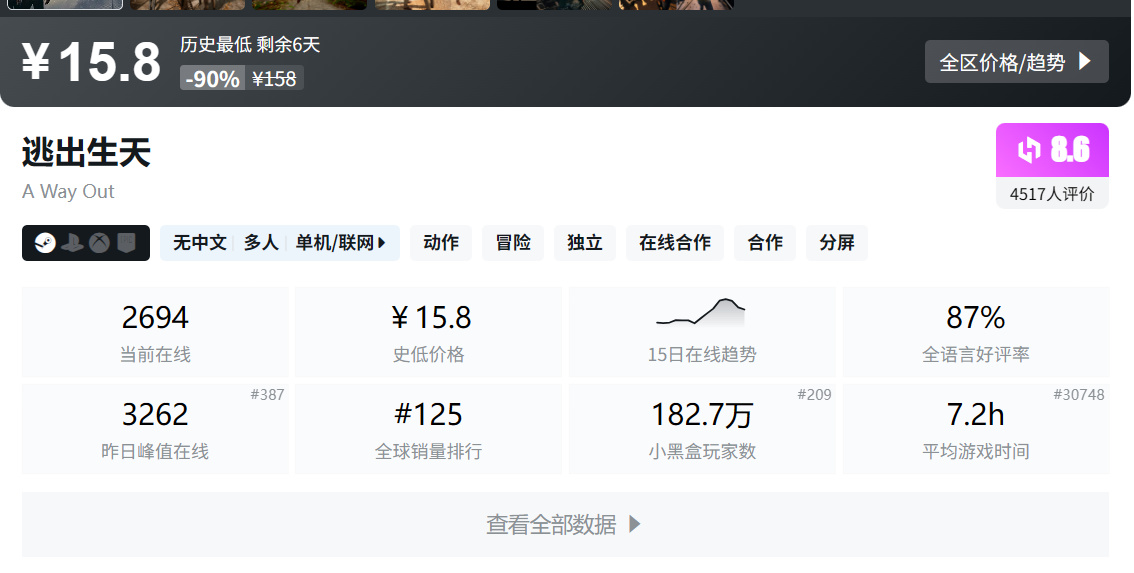Viewport: 1134px width, 573px height.
Task: Click the #387 rank label
Action: [268, 394]
